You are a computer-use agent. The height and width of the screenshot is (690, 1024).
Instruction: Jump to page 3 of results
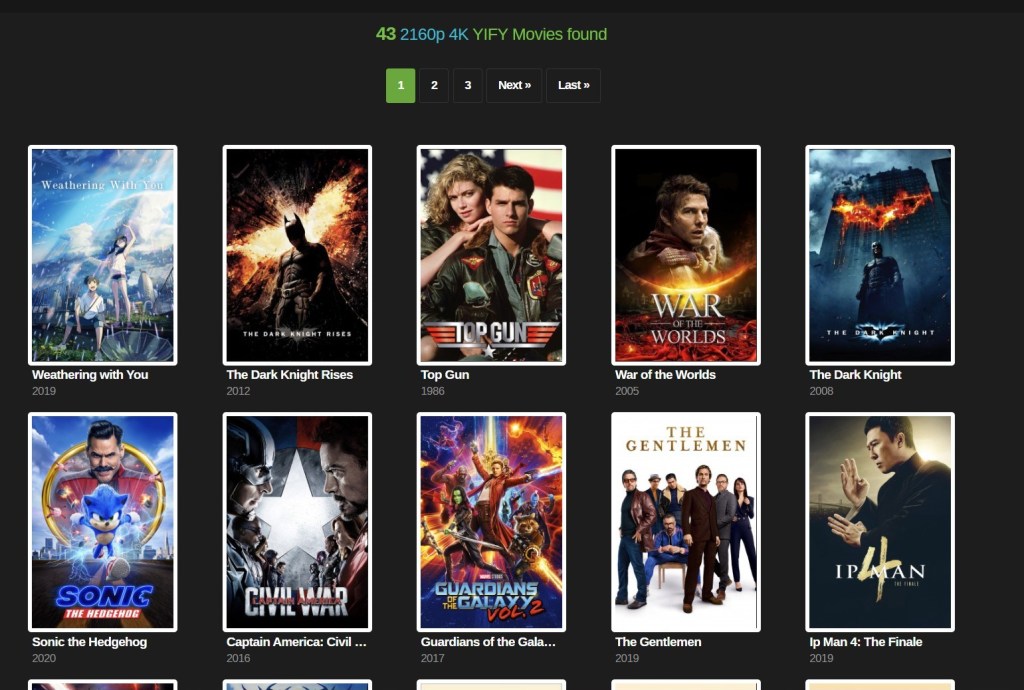pyautogui.click(x=467, y=86)
